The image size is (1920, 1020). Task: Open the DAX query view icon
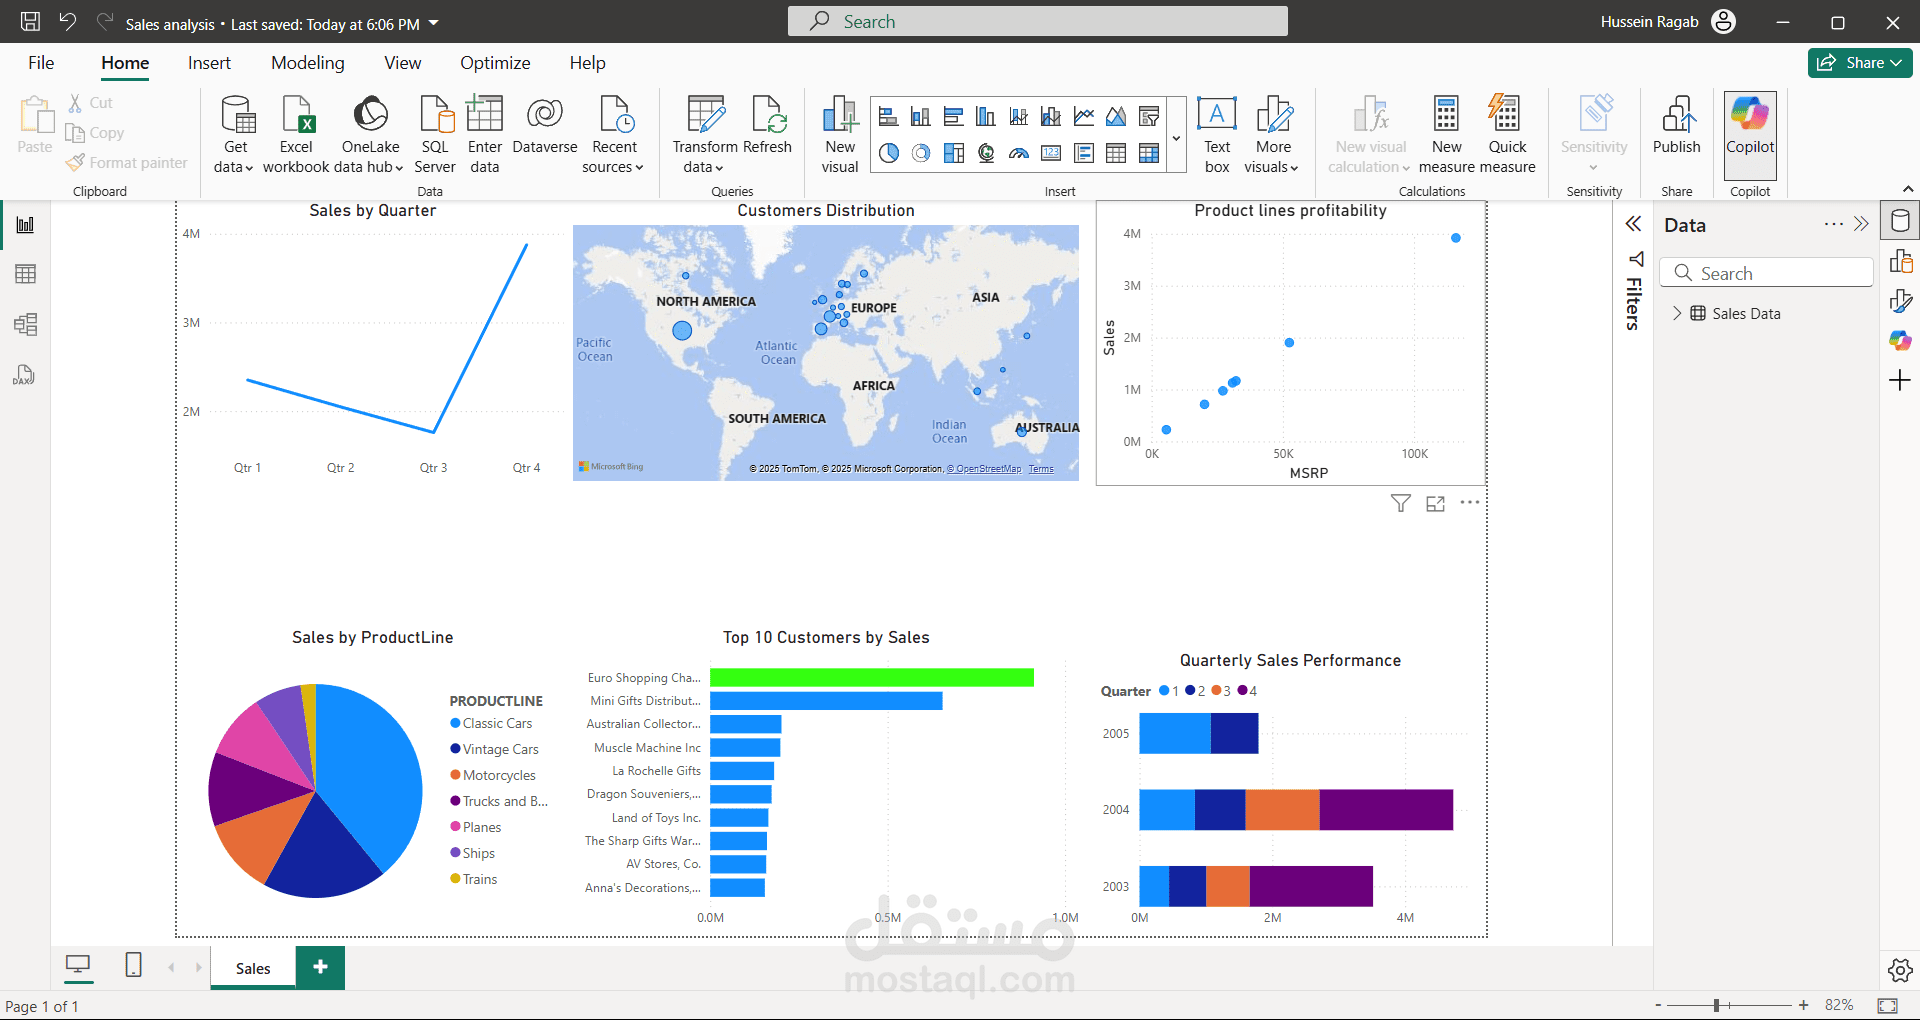pyautogui.click(x=25, y=375)
